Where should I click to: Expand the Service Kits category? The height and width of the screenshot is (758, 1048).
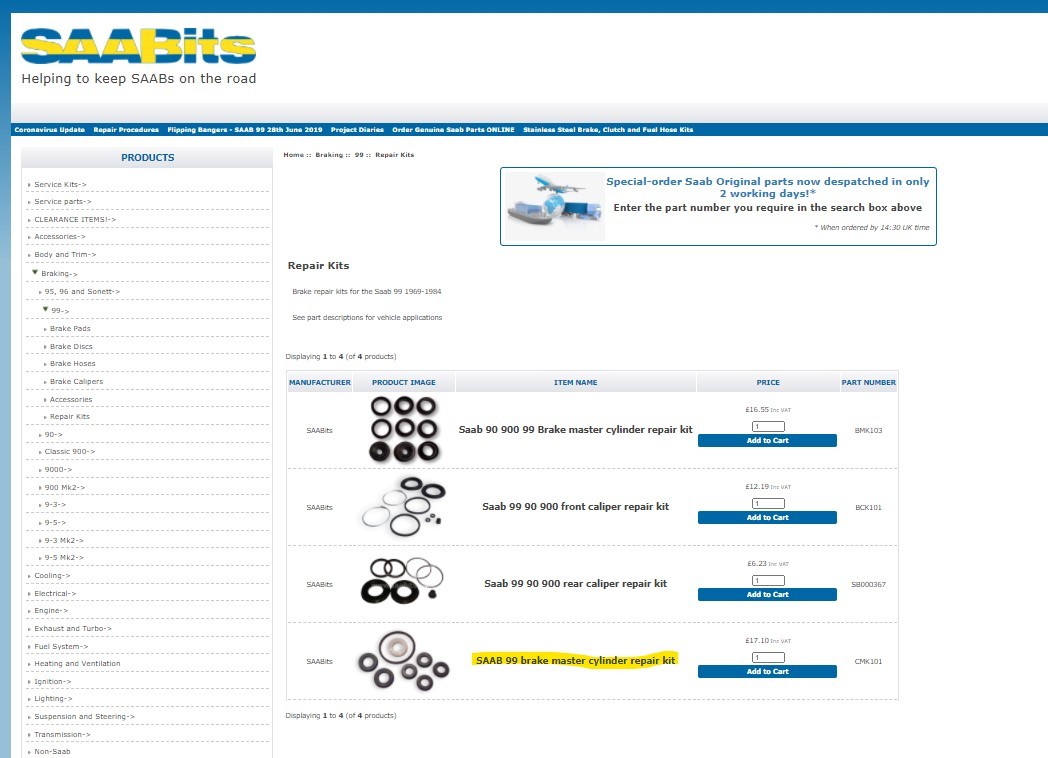60,184
